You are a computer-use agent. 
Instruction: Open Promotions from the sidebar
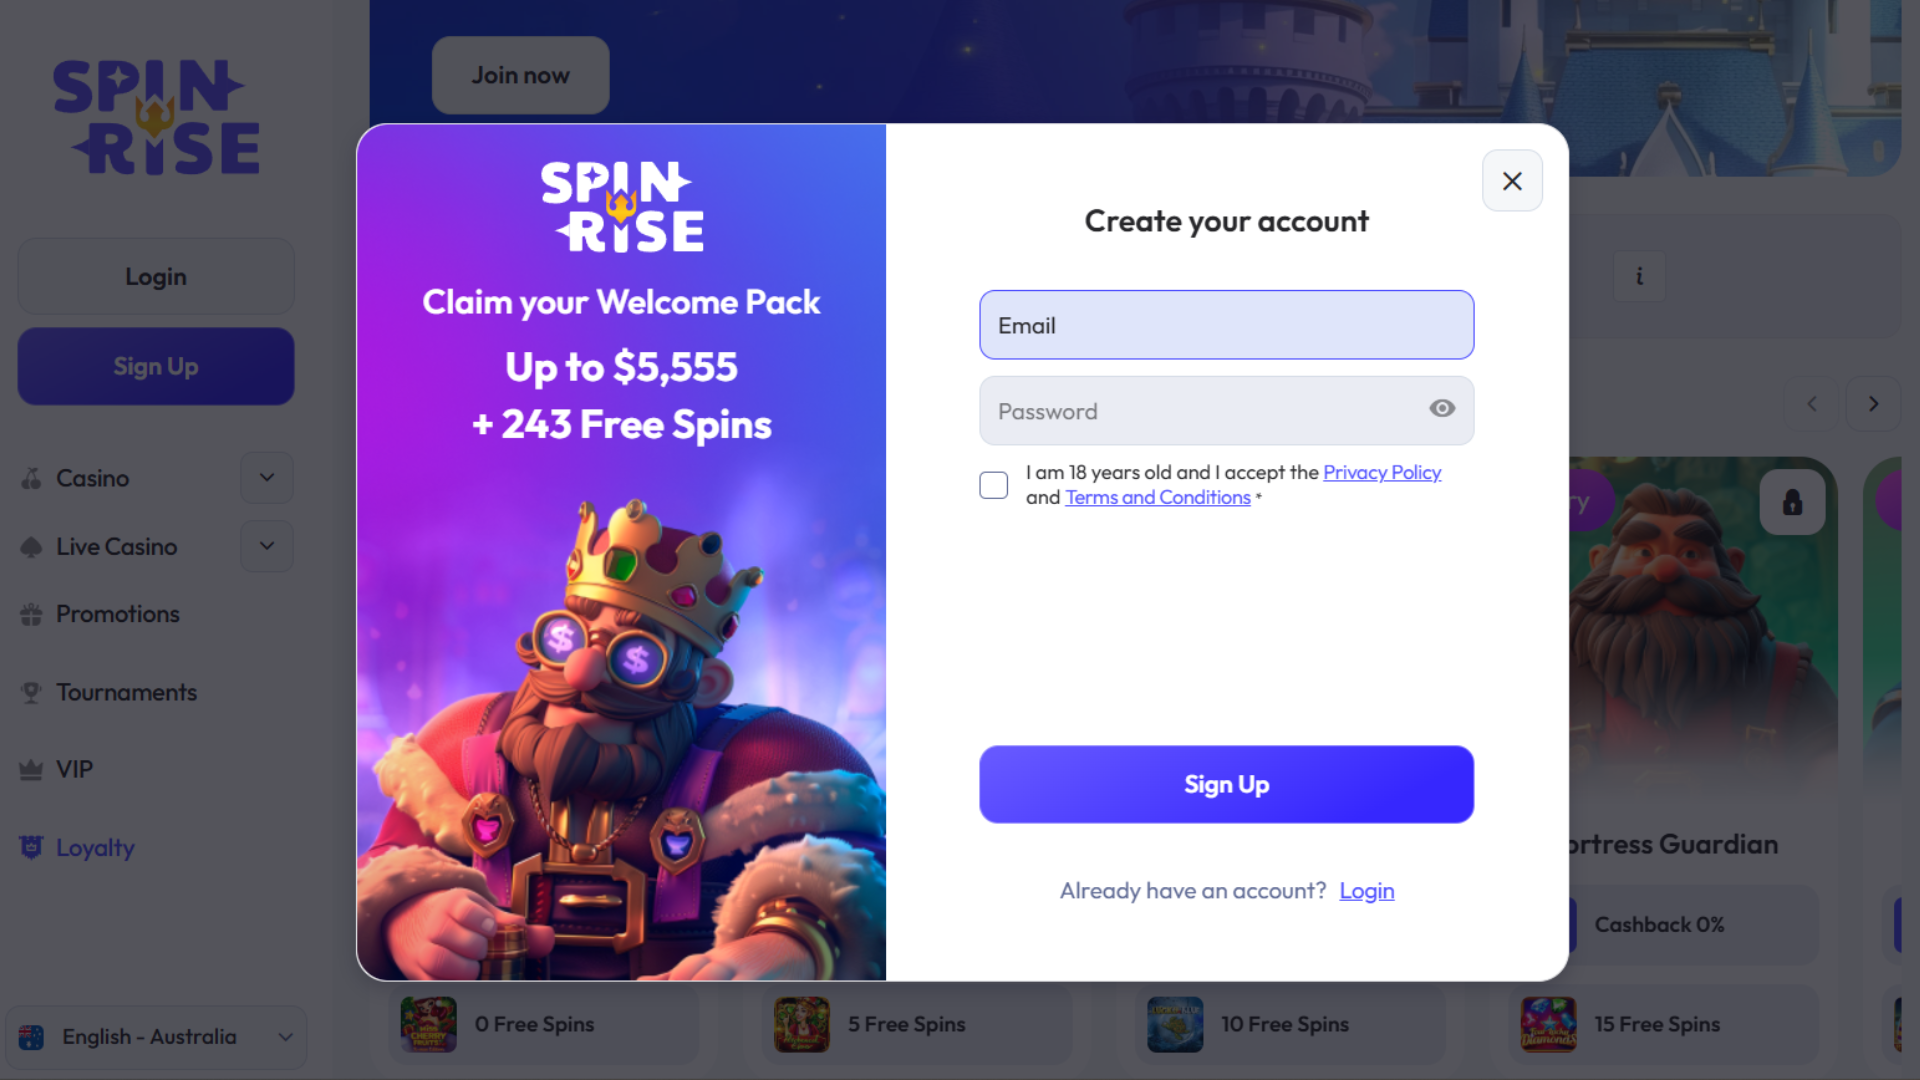pos(118,614)
